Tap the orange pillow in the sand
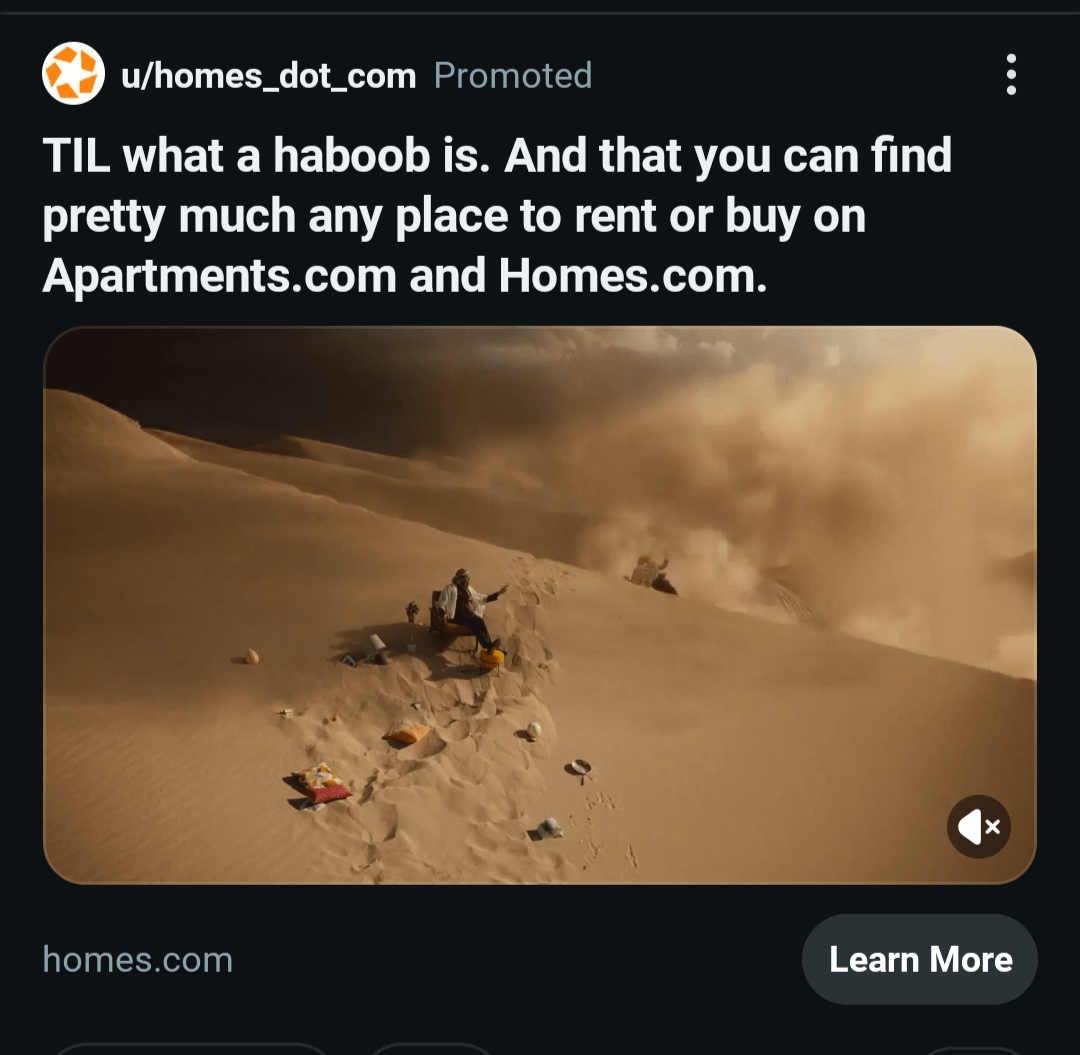This screenshot has width=1080, height=1055. (407, 734)
